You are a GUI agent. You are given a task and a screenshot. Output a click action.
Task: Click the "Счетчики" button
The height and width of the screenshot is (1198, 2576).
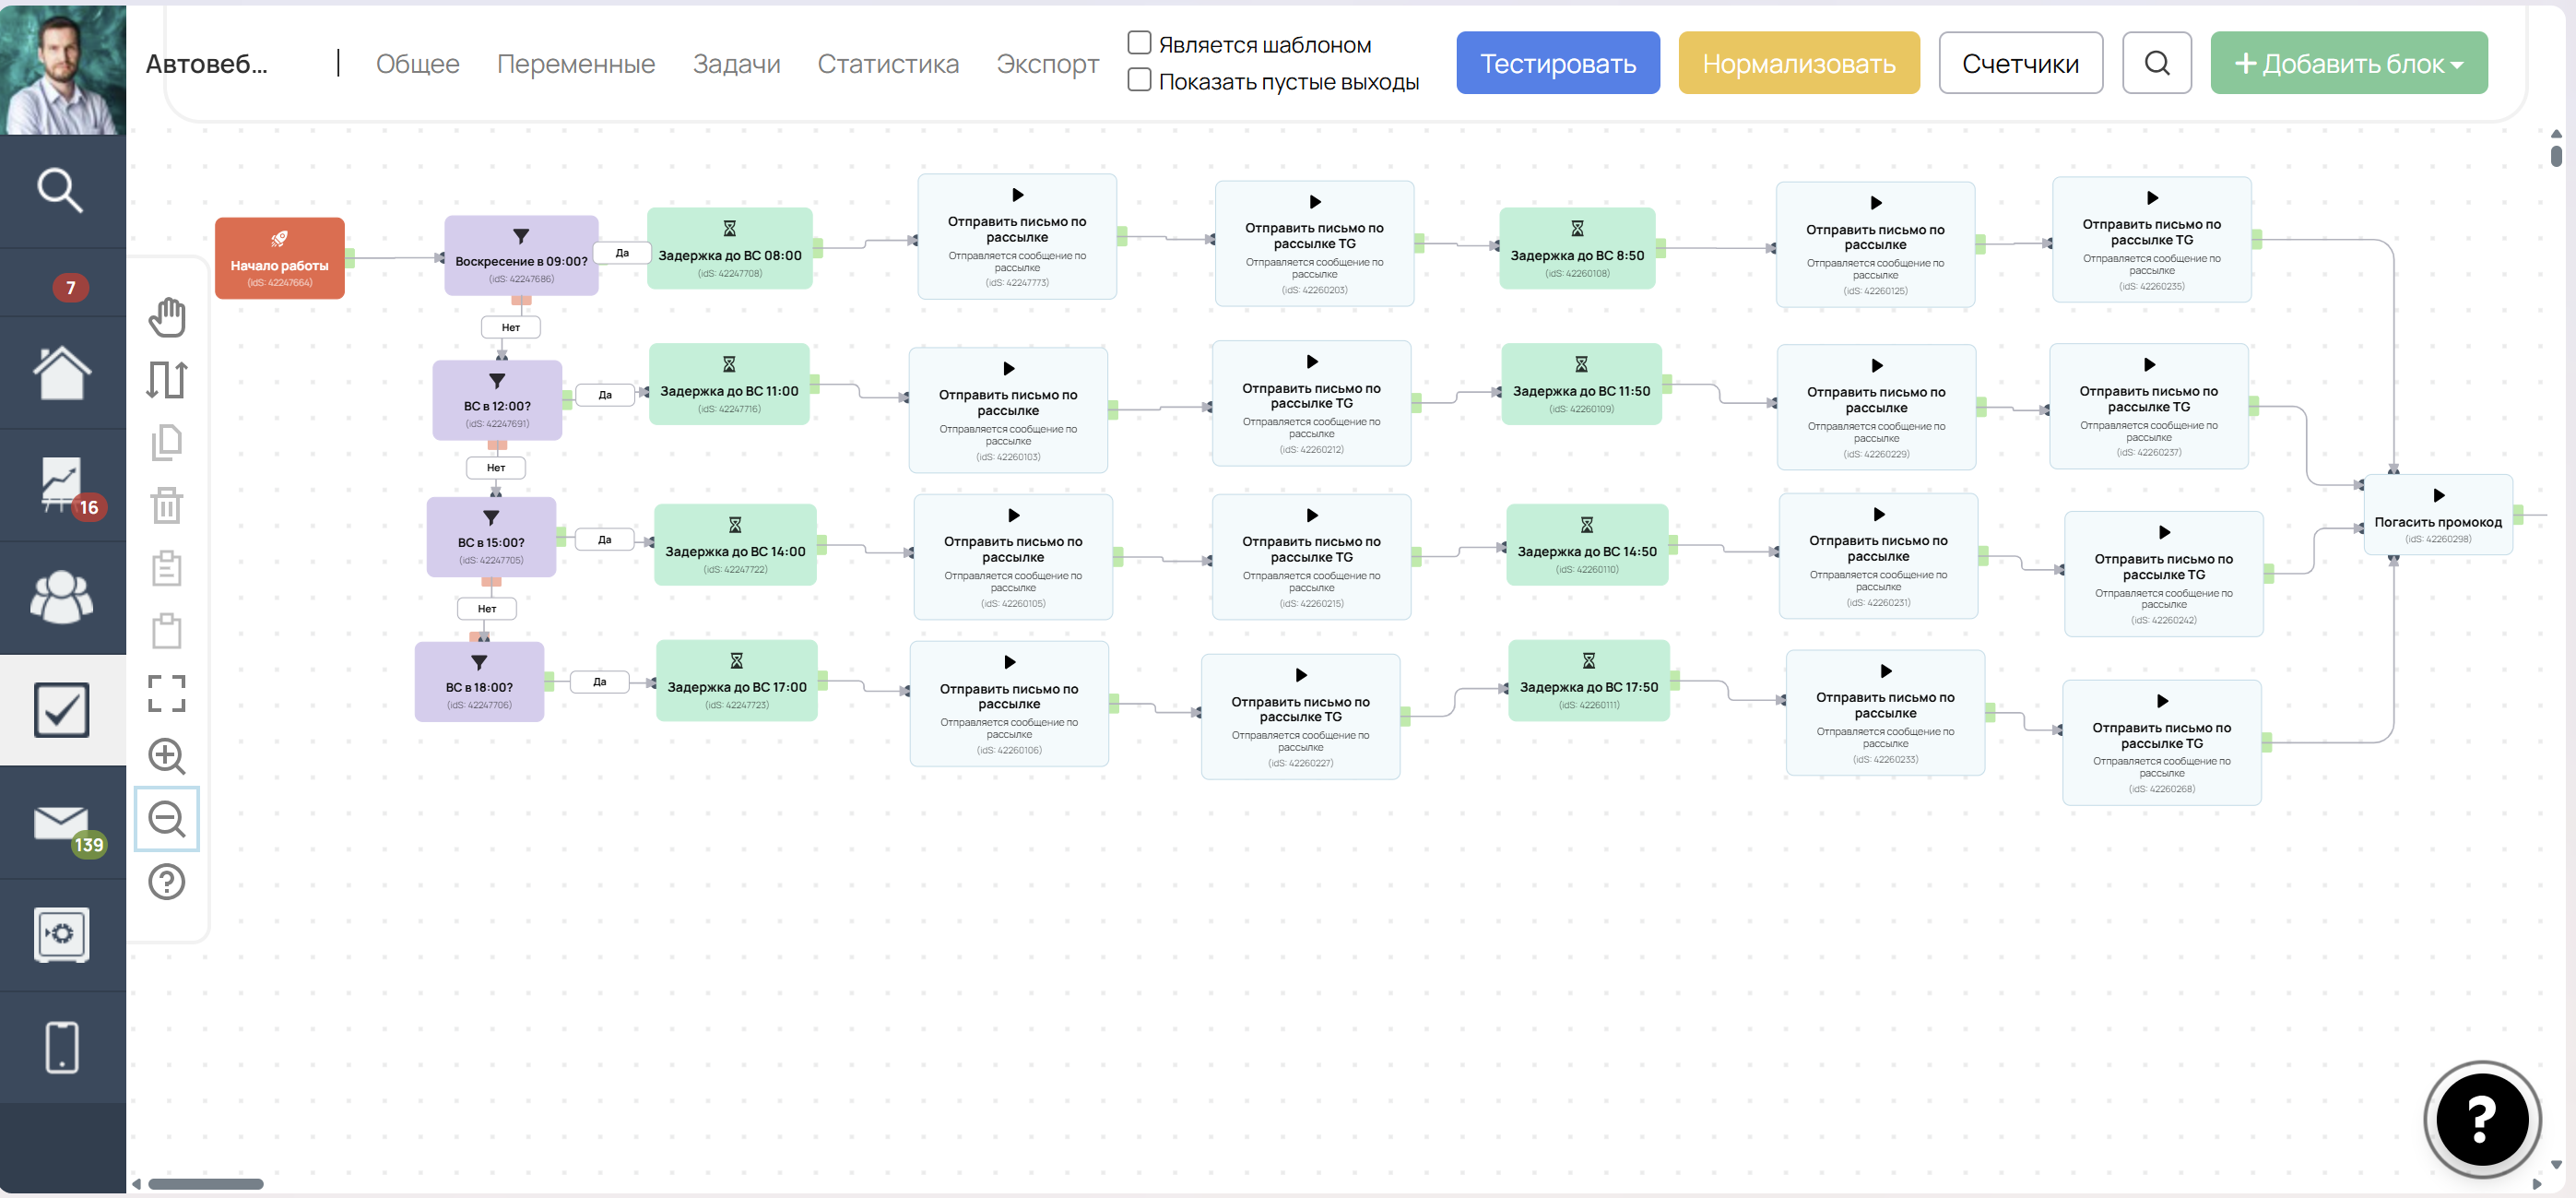click(2020, 63)
